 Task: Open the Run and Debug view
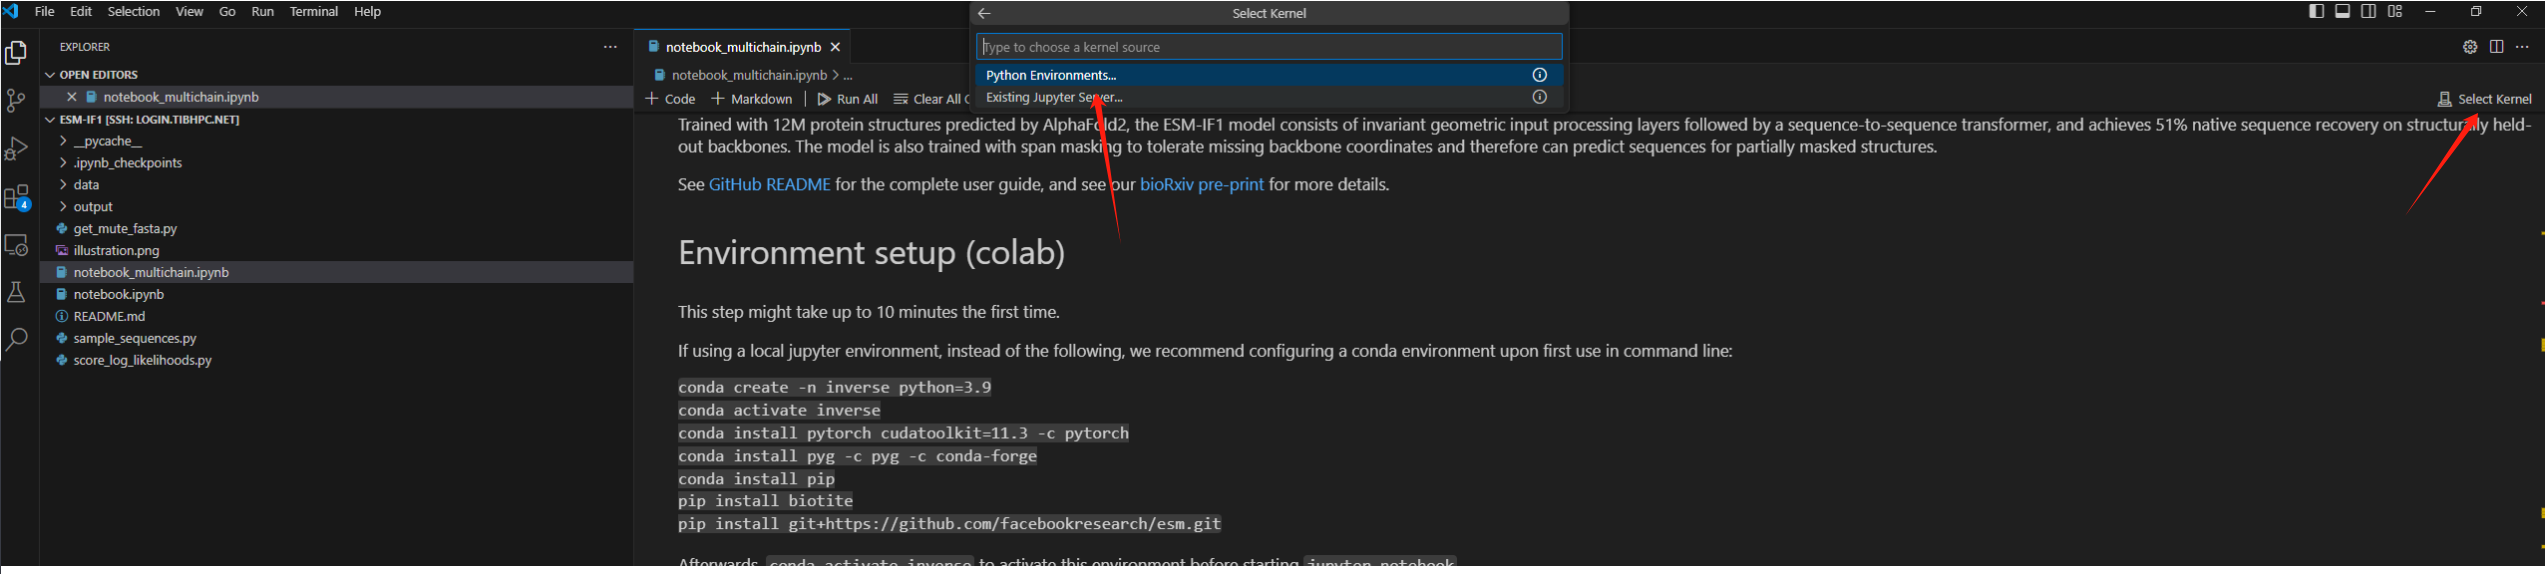click(16, 149)
